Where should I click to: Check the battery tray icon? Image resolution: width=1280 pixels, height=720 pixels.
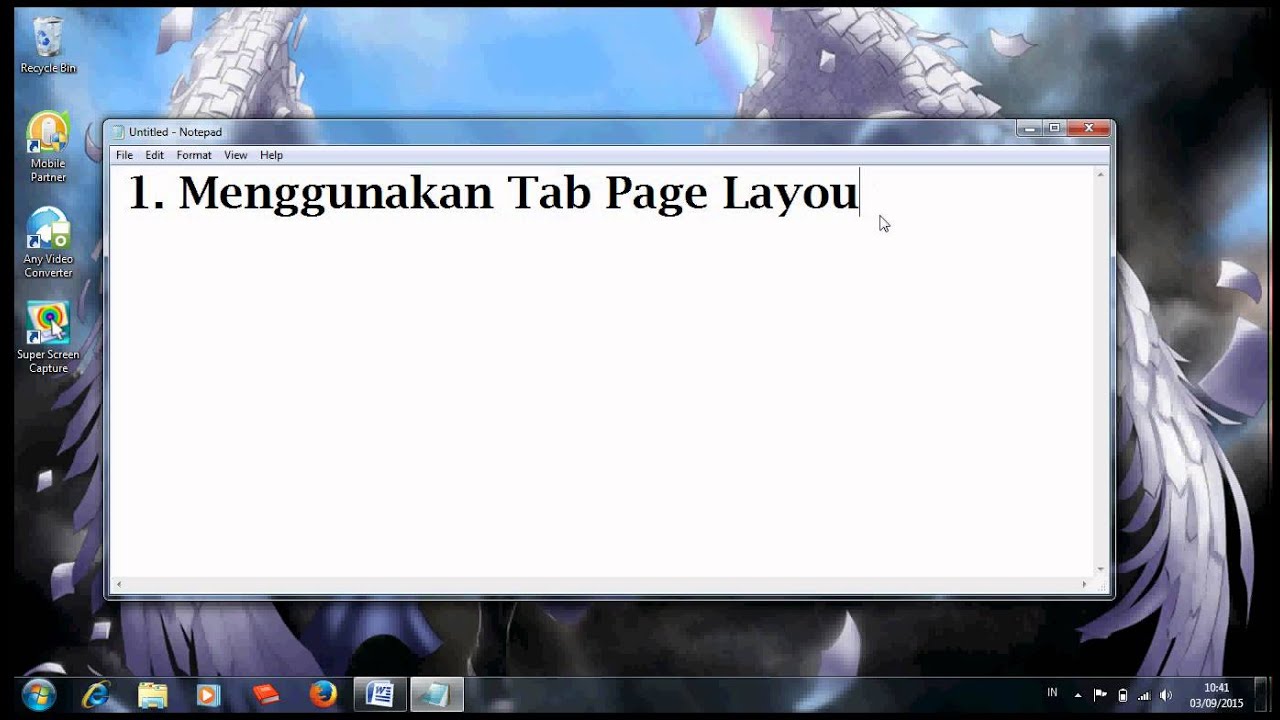[x=1122, y=695]
